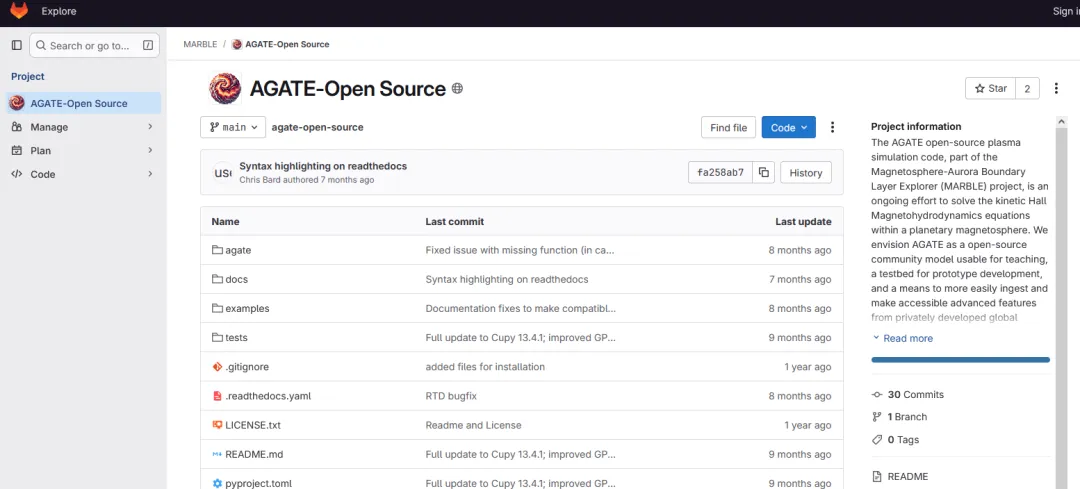Open the agate folder
Image resolution: width=1080 pixels, height=489 pixels.
click(x=238, y=250)
